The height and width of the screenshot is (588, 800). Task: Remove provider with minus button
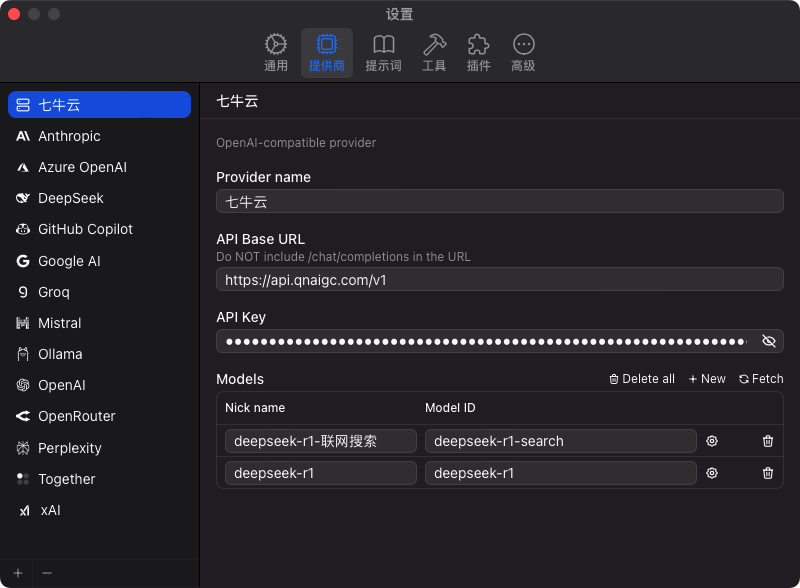(x=47, y=573)
